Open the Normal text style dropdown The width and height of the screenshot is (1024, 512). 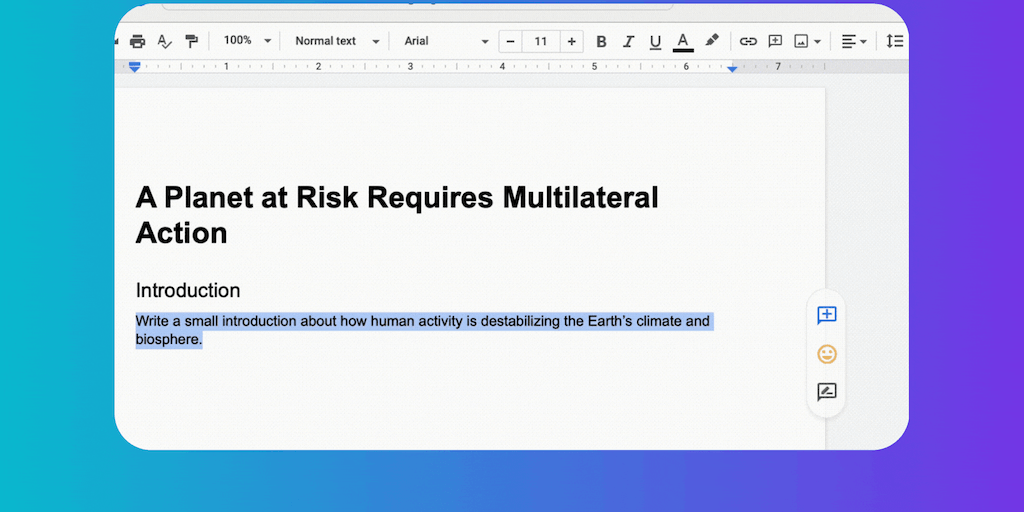click(x=337, y=41)
